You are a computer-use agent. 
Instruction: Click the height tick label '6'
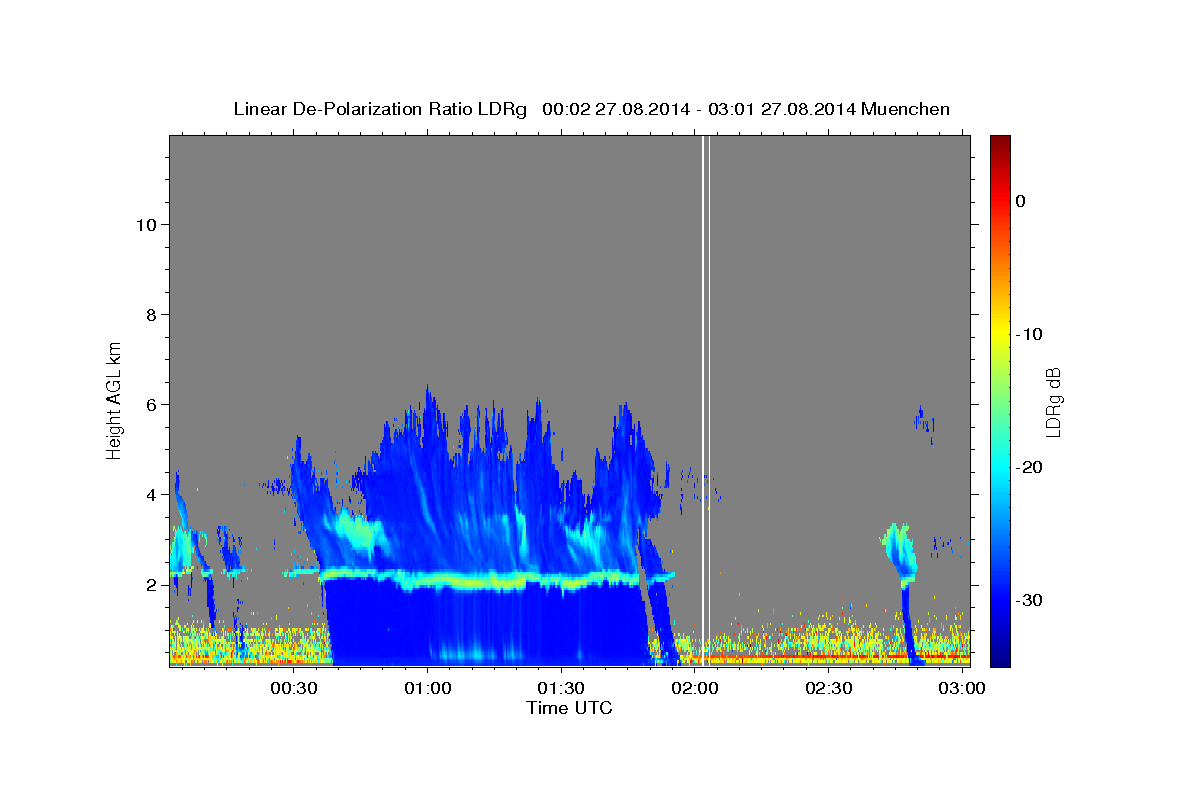[150, 404]
